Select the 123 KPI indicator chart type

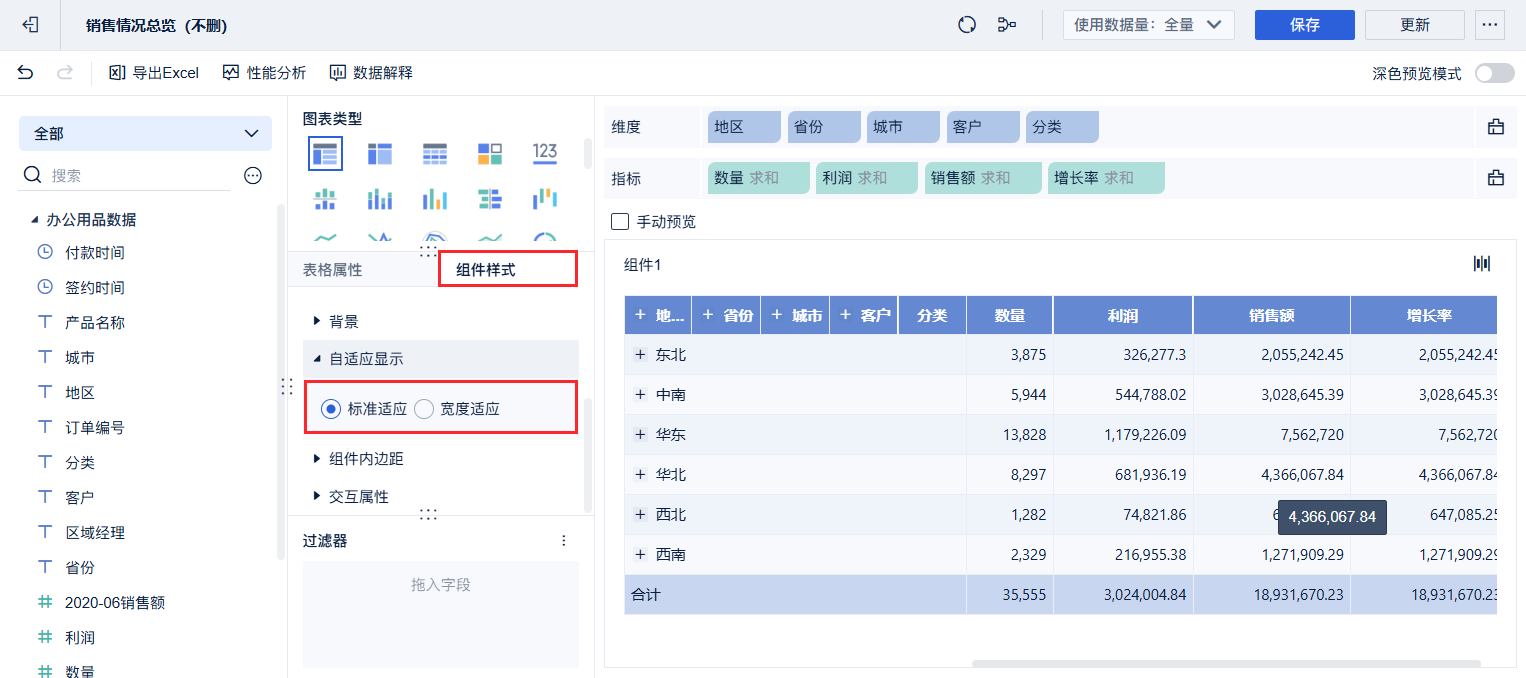[x=545, y=153]
